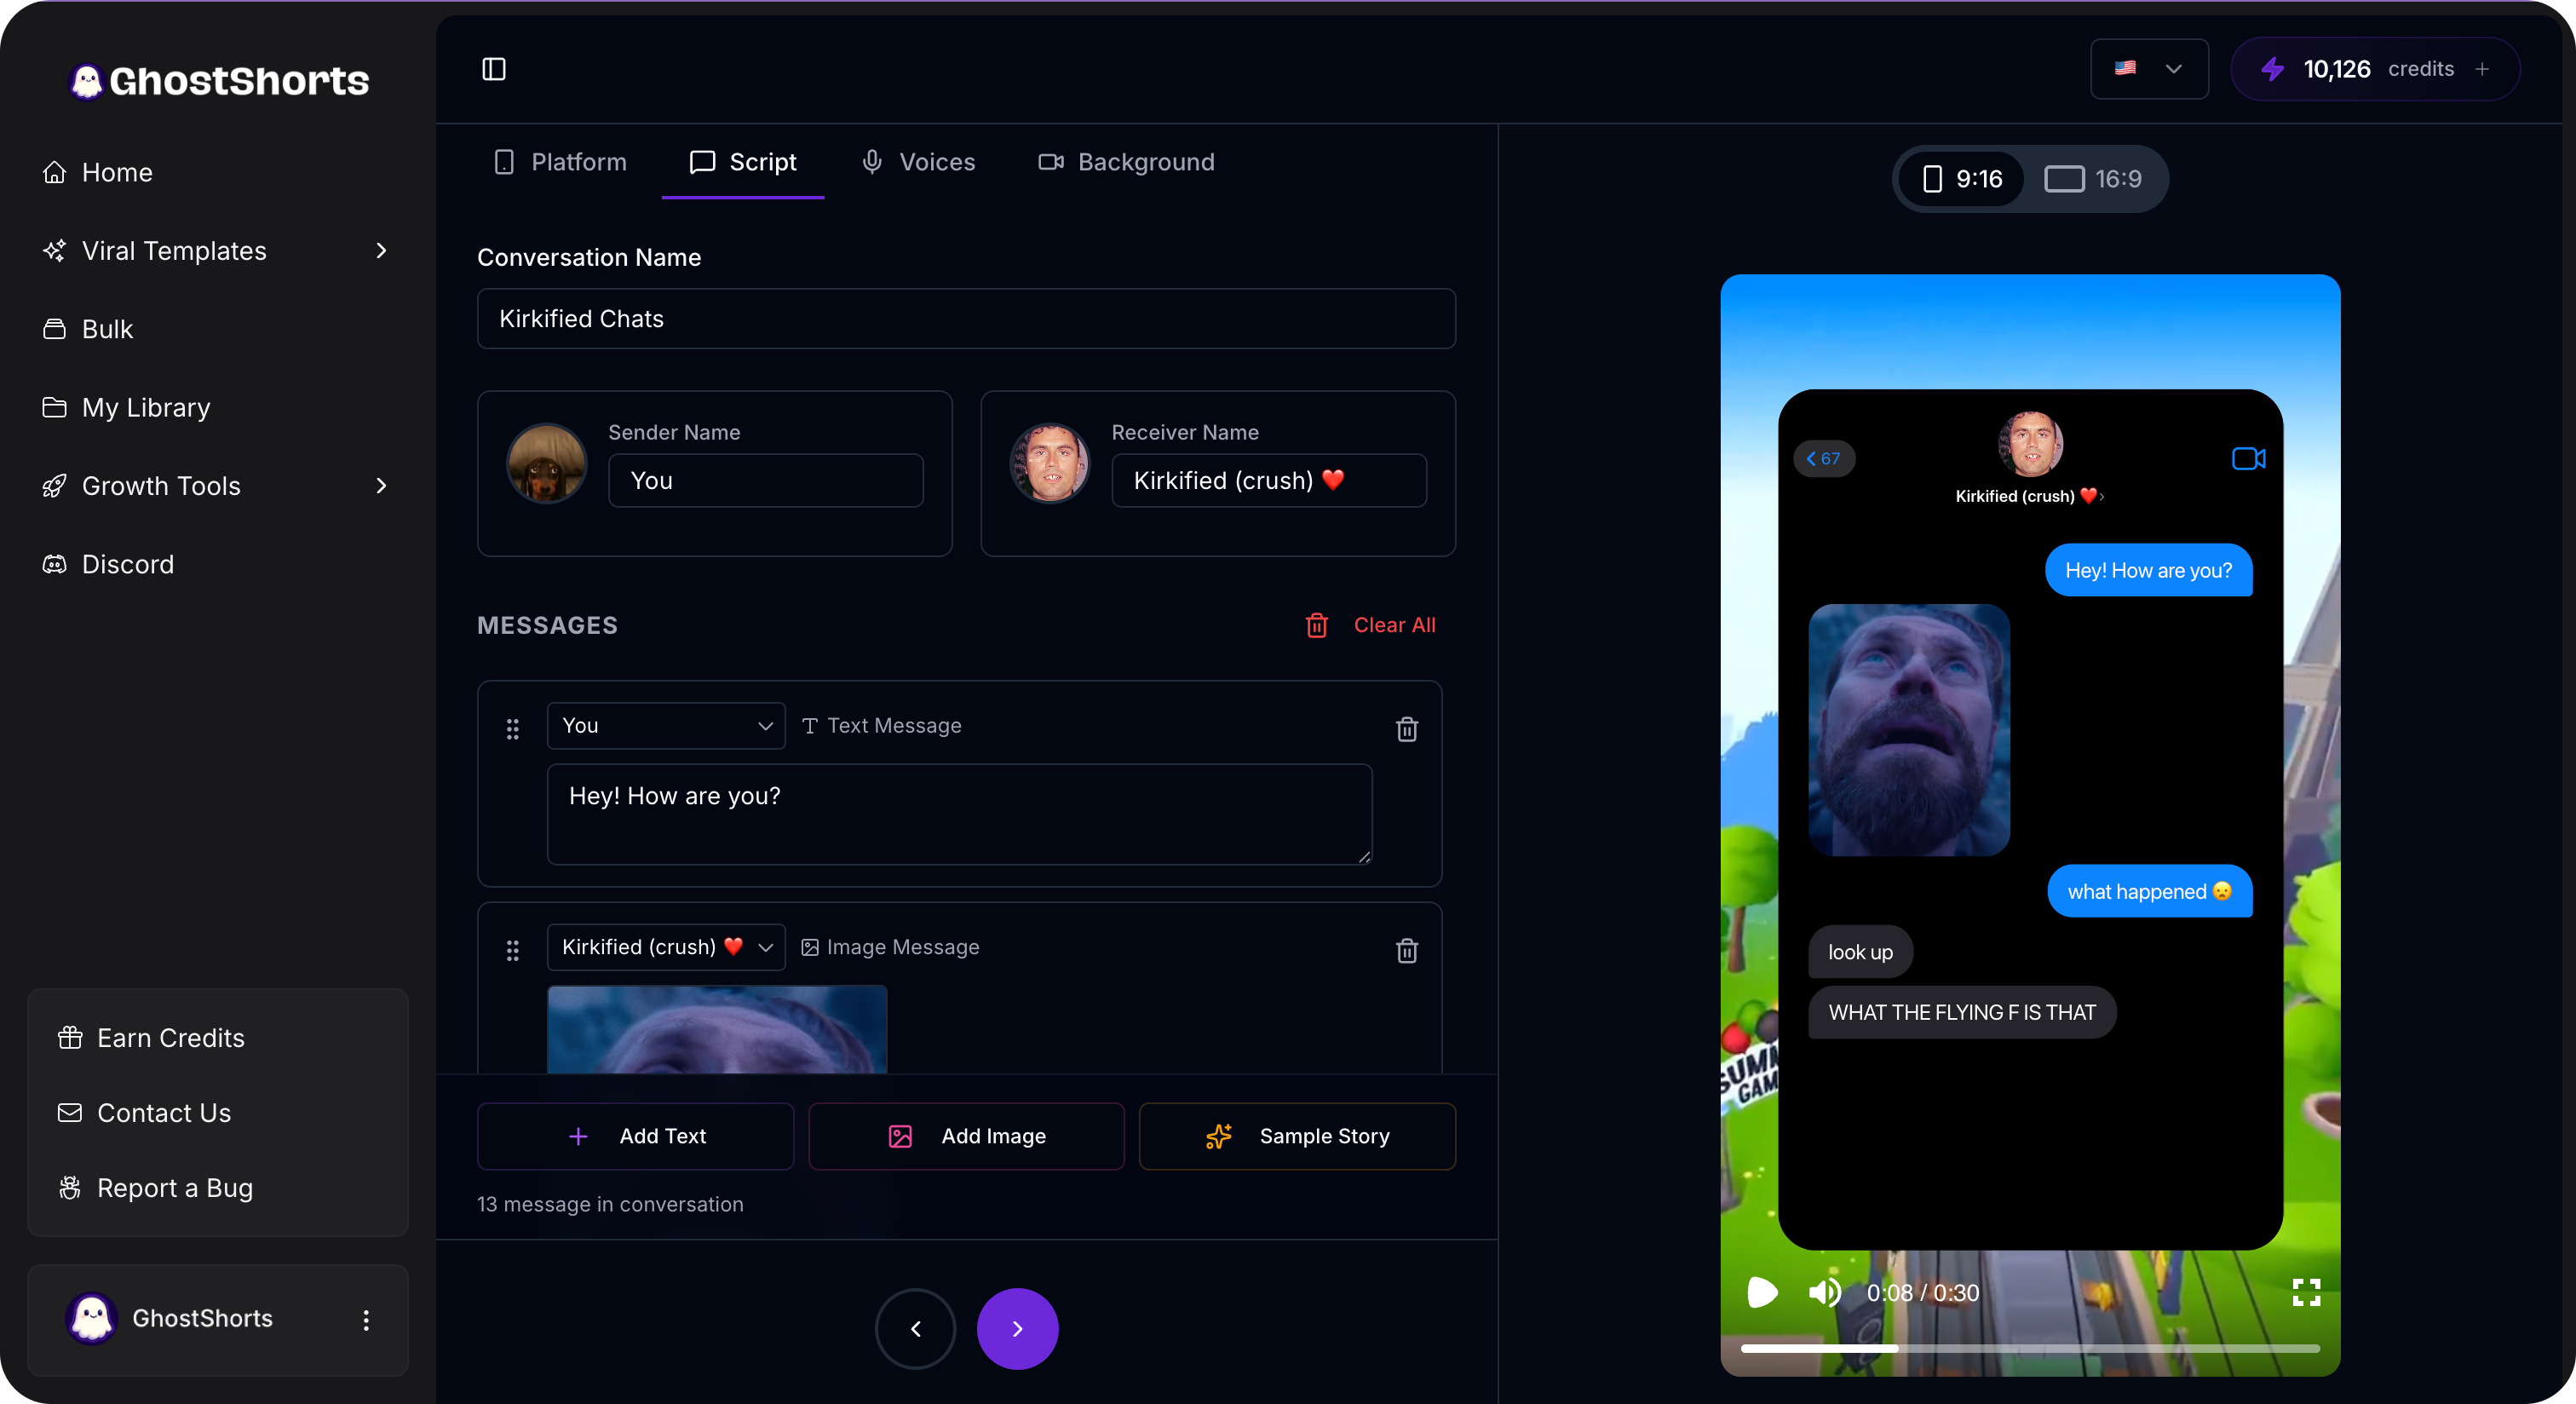
Task: Add credits with the plus icon
Action: coord(2482,69)
